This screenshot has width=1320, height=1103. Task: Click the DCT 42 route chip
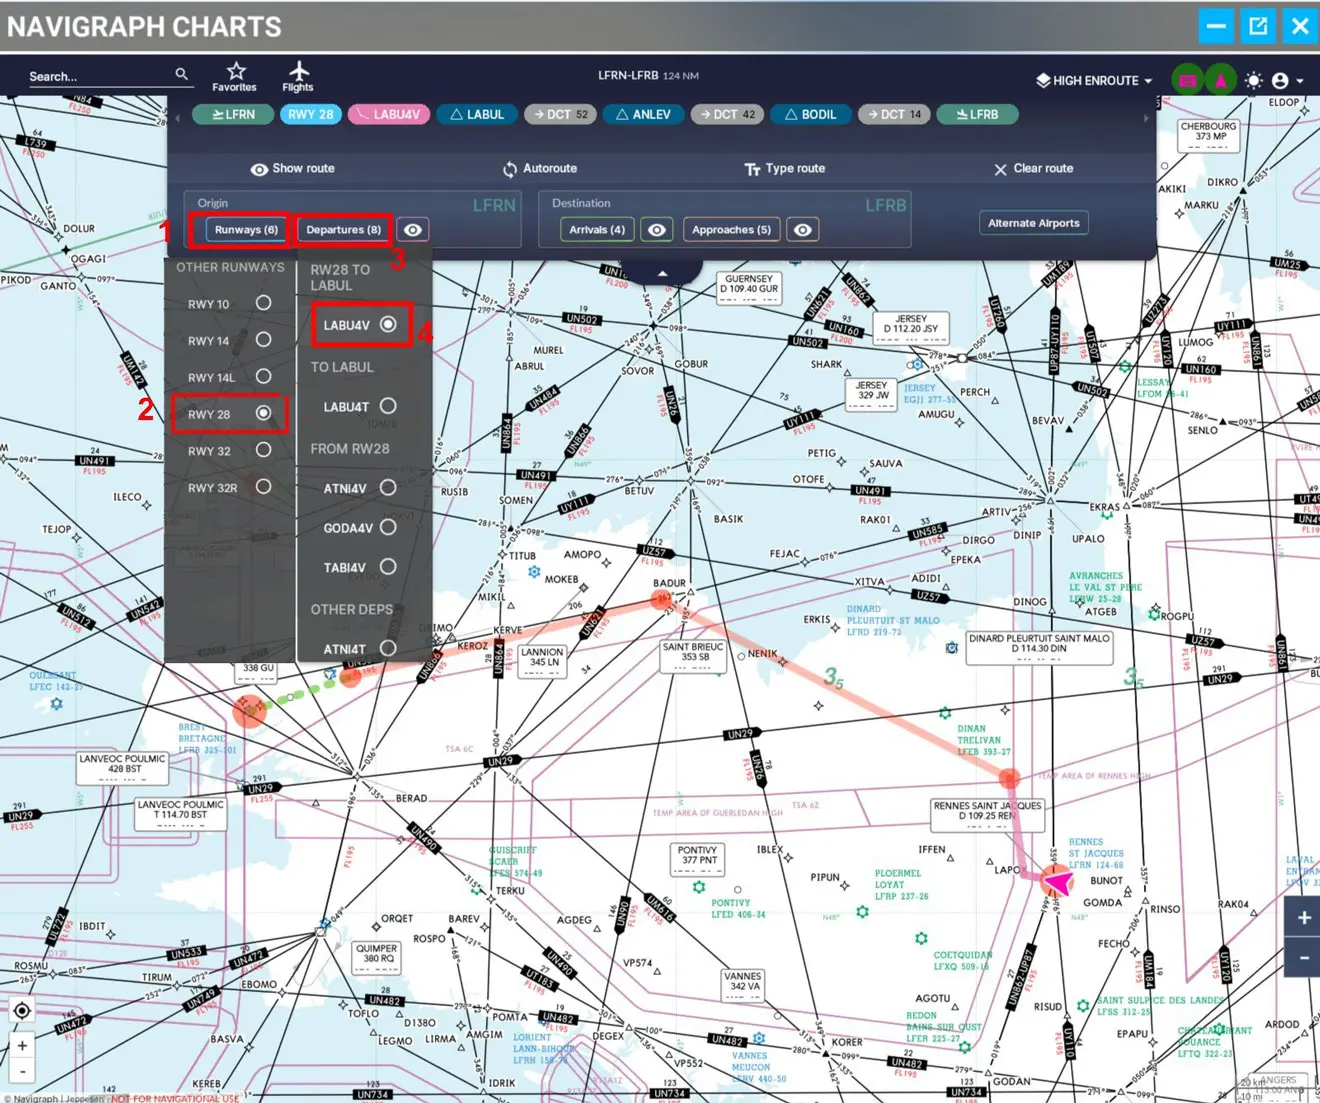click(x=728, y=115)
